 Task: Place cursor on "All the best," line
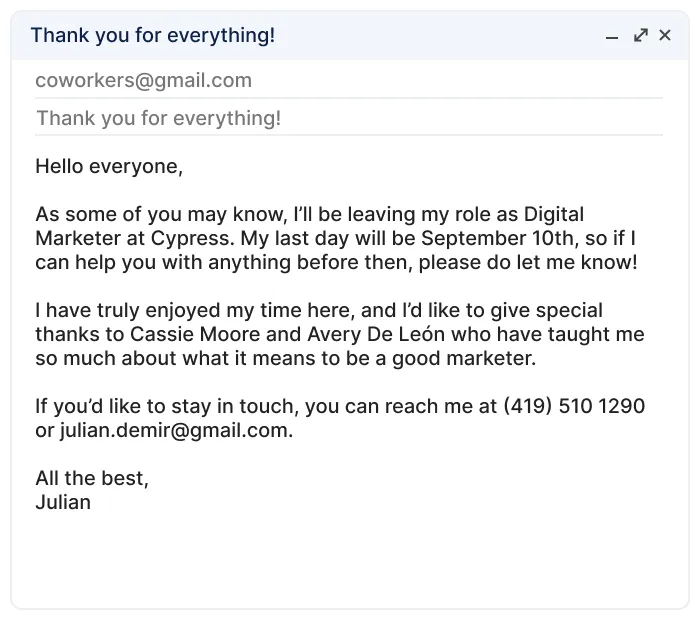coord(92,479)
